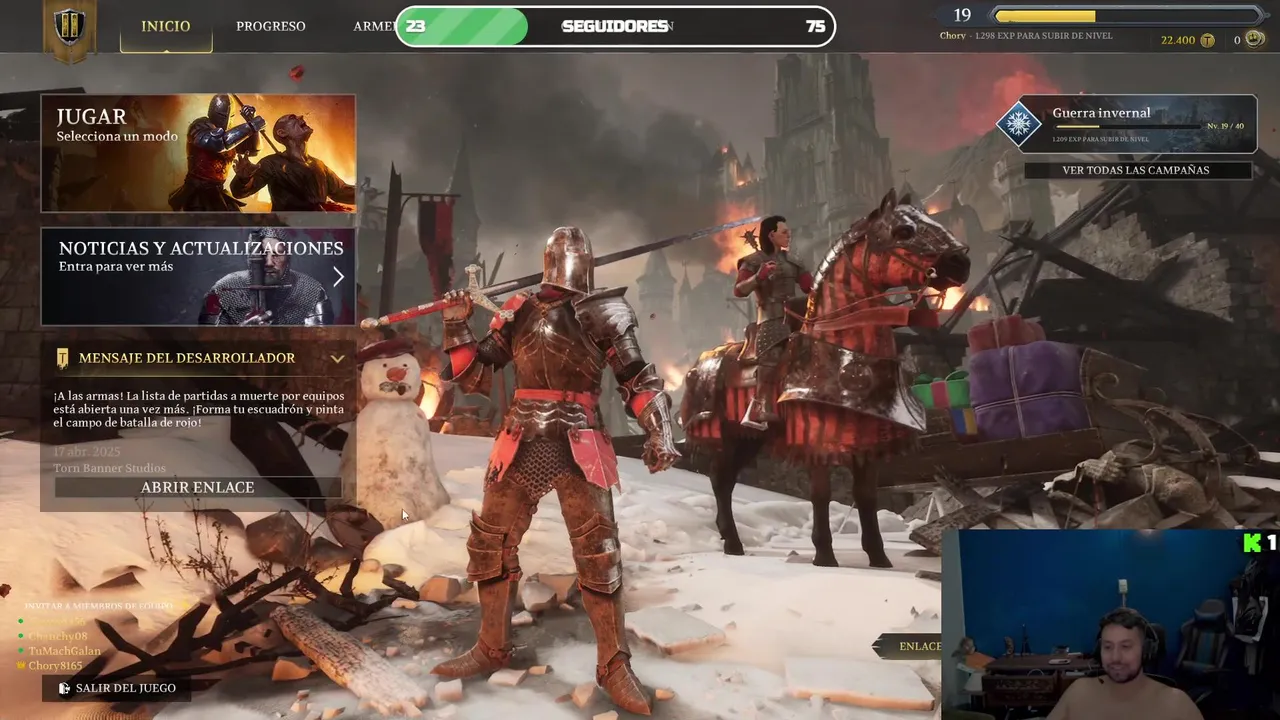Select party leader Chory8165
Screen dimensions: 1280x720
tap(55, 665)
